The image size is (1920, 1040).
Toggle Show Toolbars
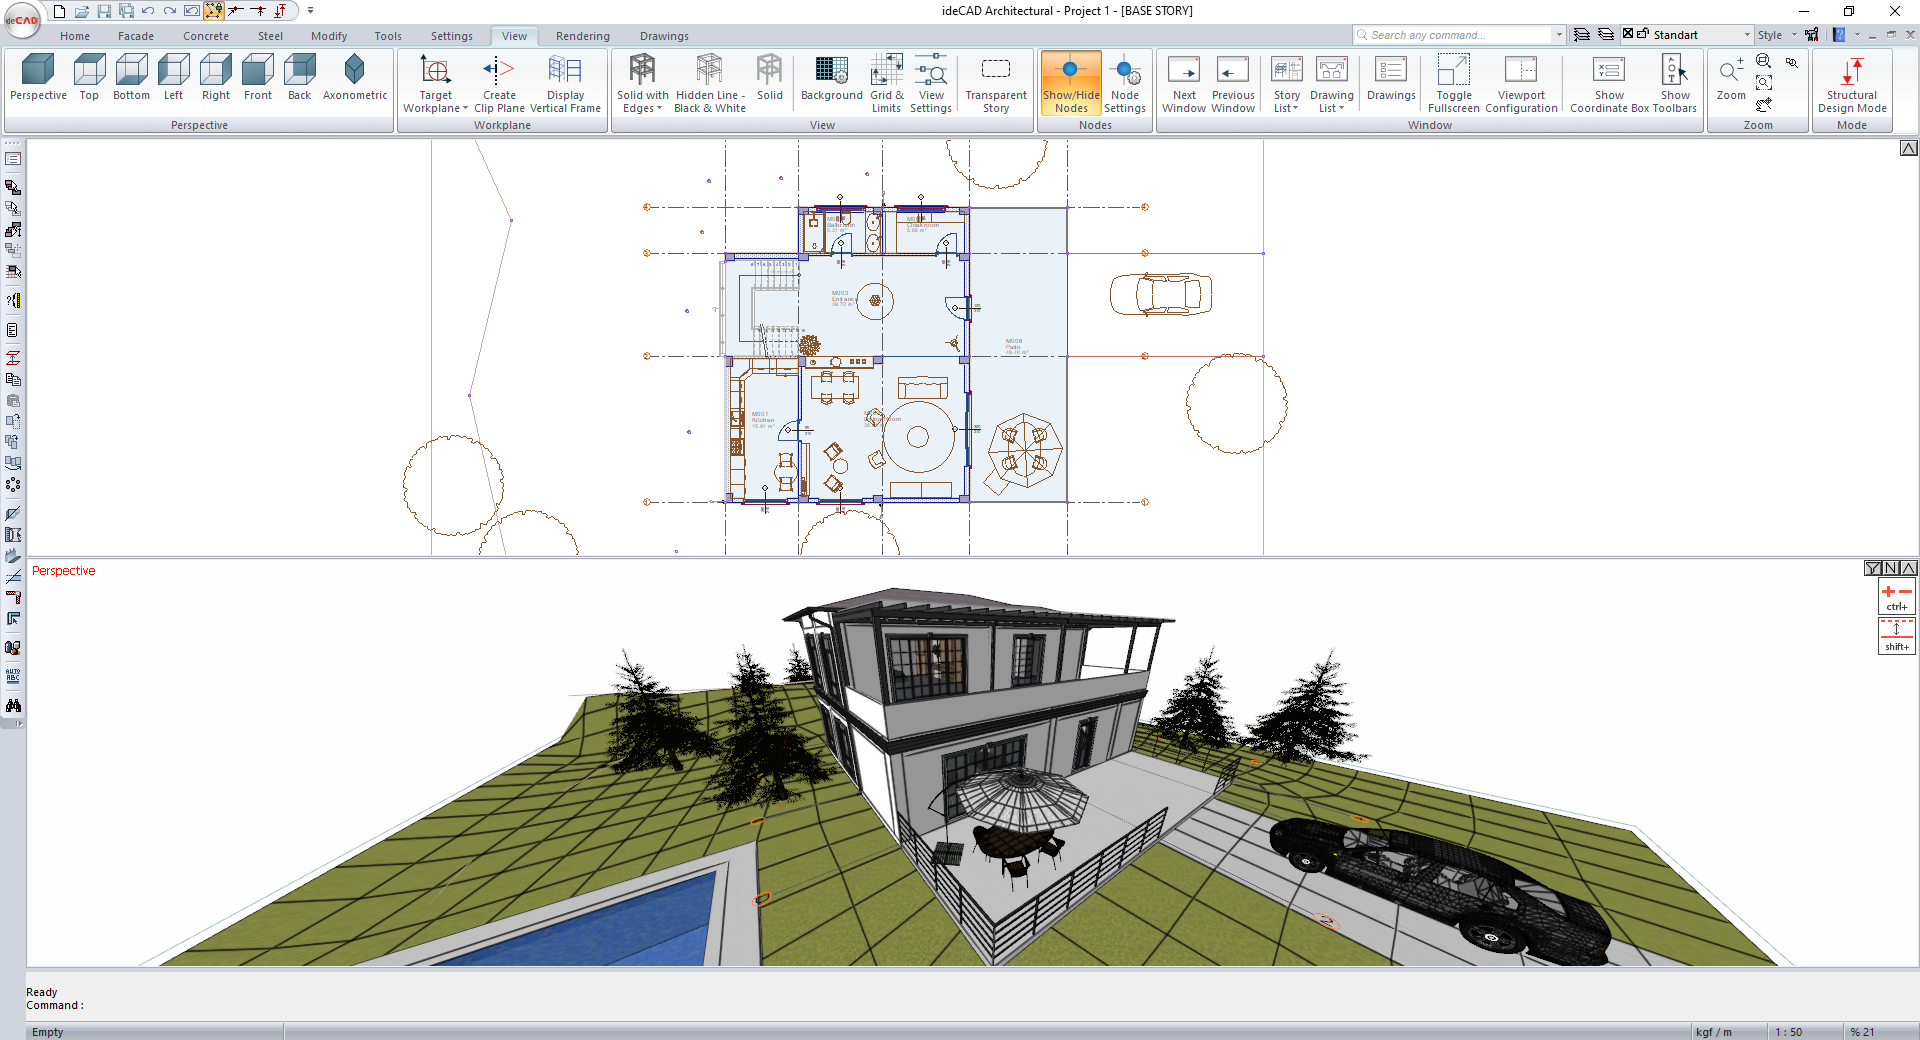click(1675, 84)
